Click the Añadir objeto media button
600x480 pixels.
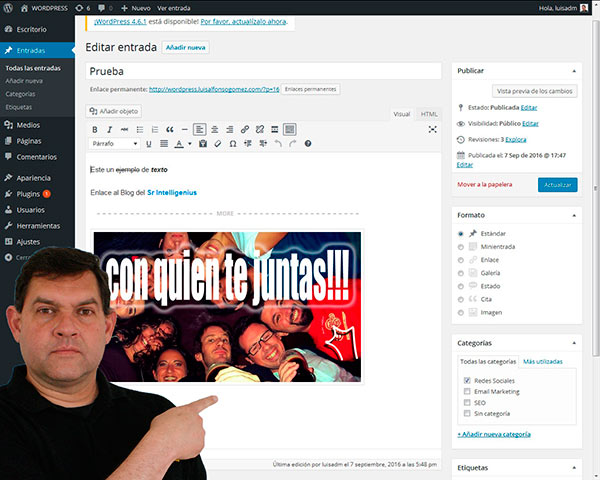click(114, 111)
